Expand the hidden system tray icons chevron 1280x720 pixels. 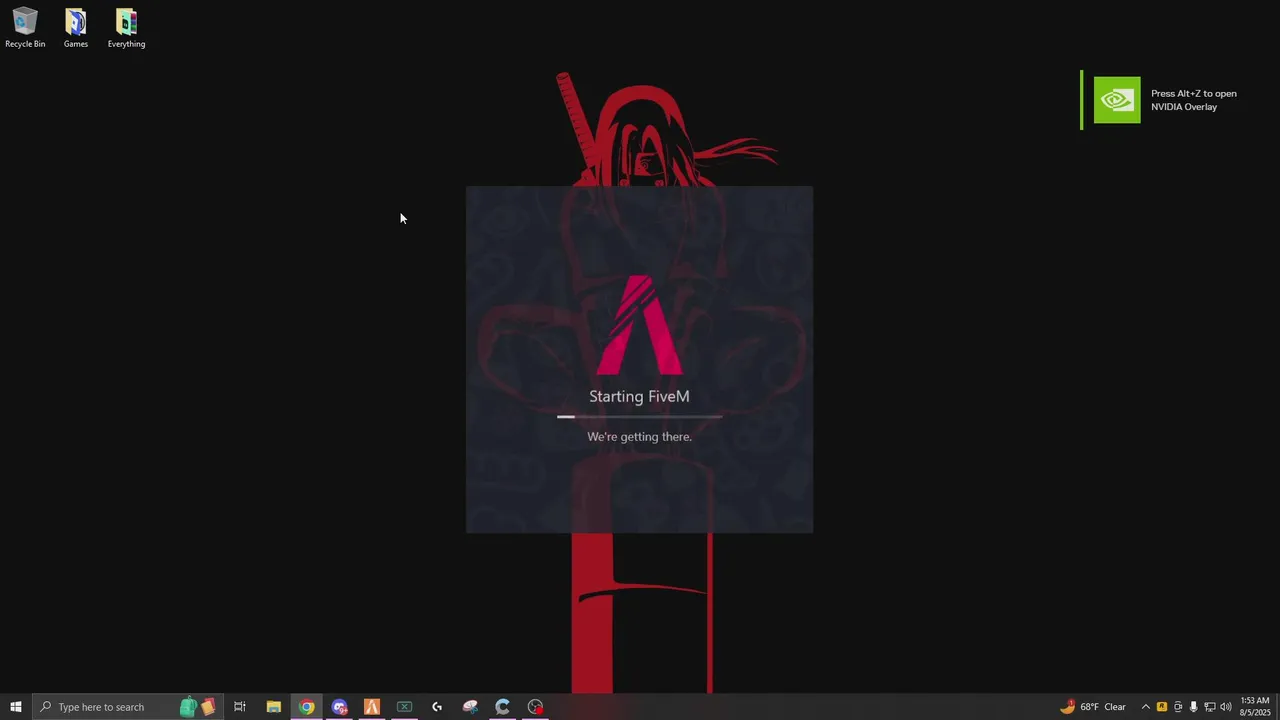1145,707
